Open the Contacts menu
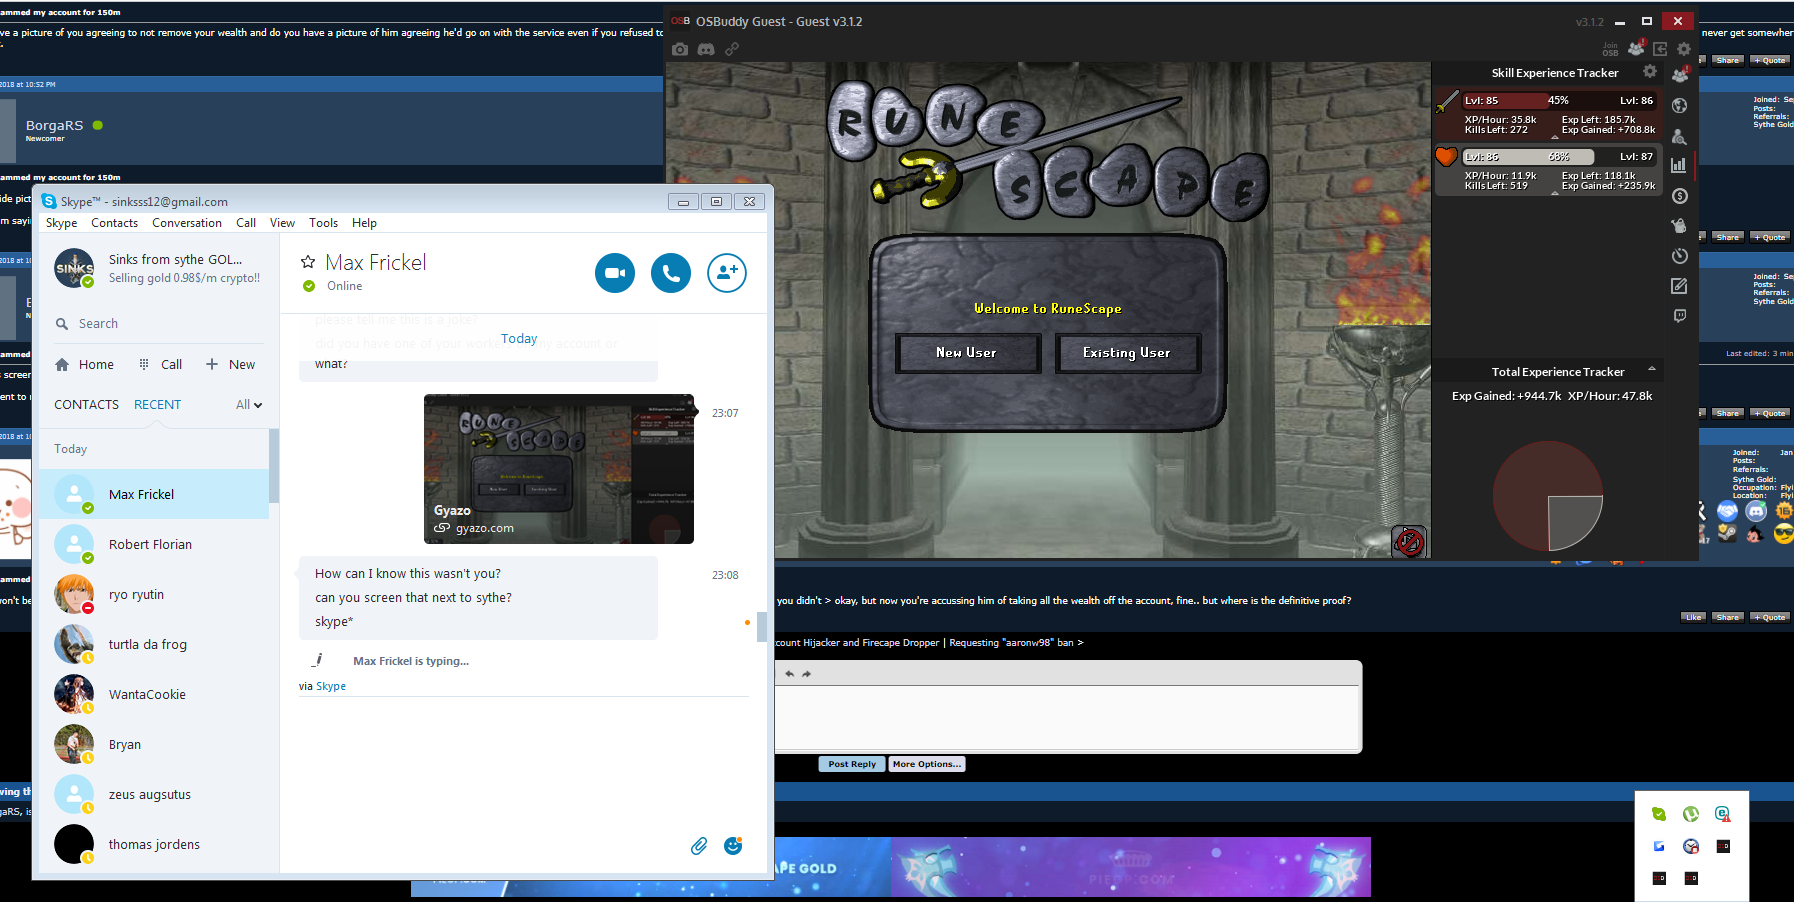Viewport: 1794px width, 902px height. click(114, 223)
